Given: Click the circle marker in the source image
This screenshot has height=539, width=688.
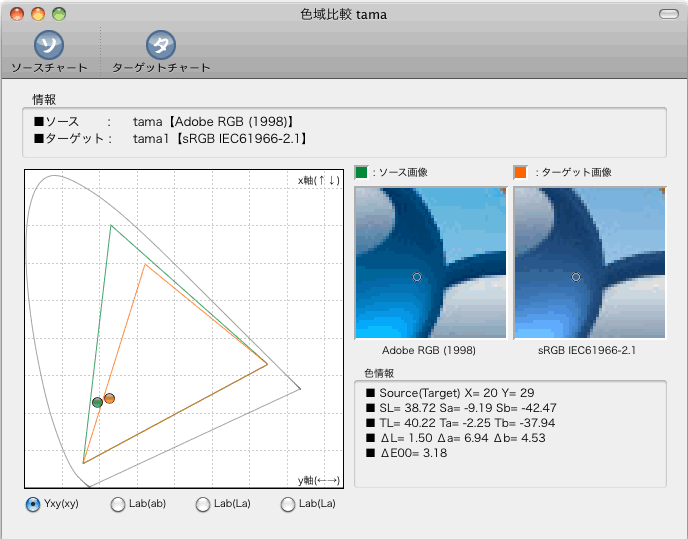Looking at the screenshot, I should click(418, 276).
